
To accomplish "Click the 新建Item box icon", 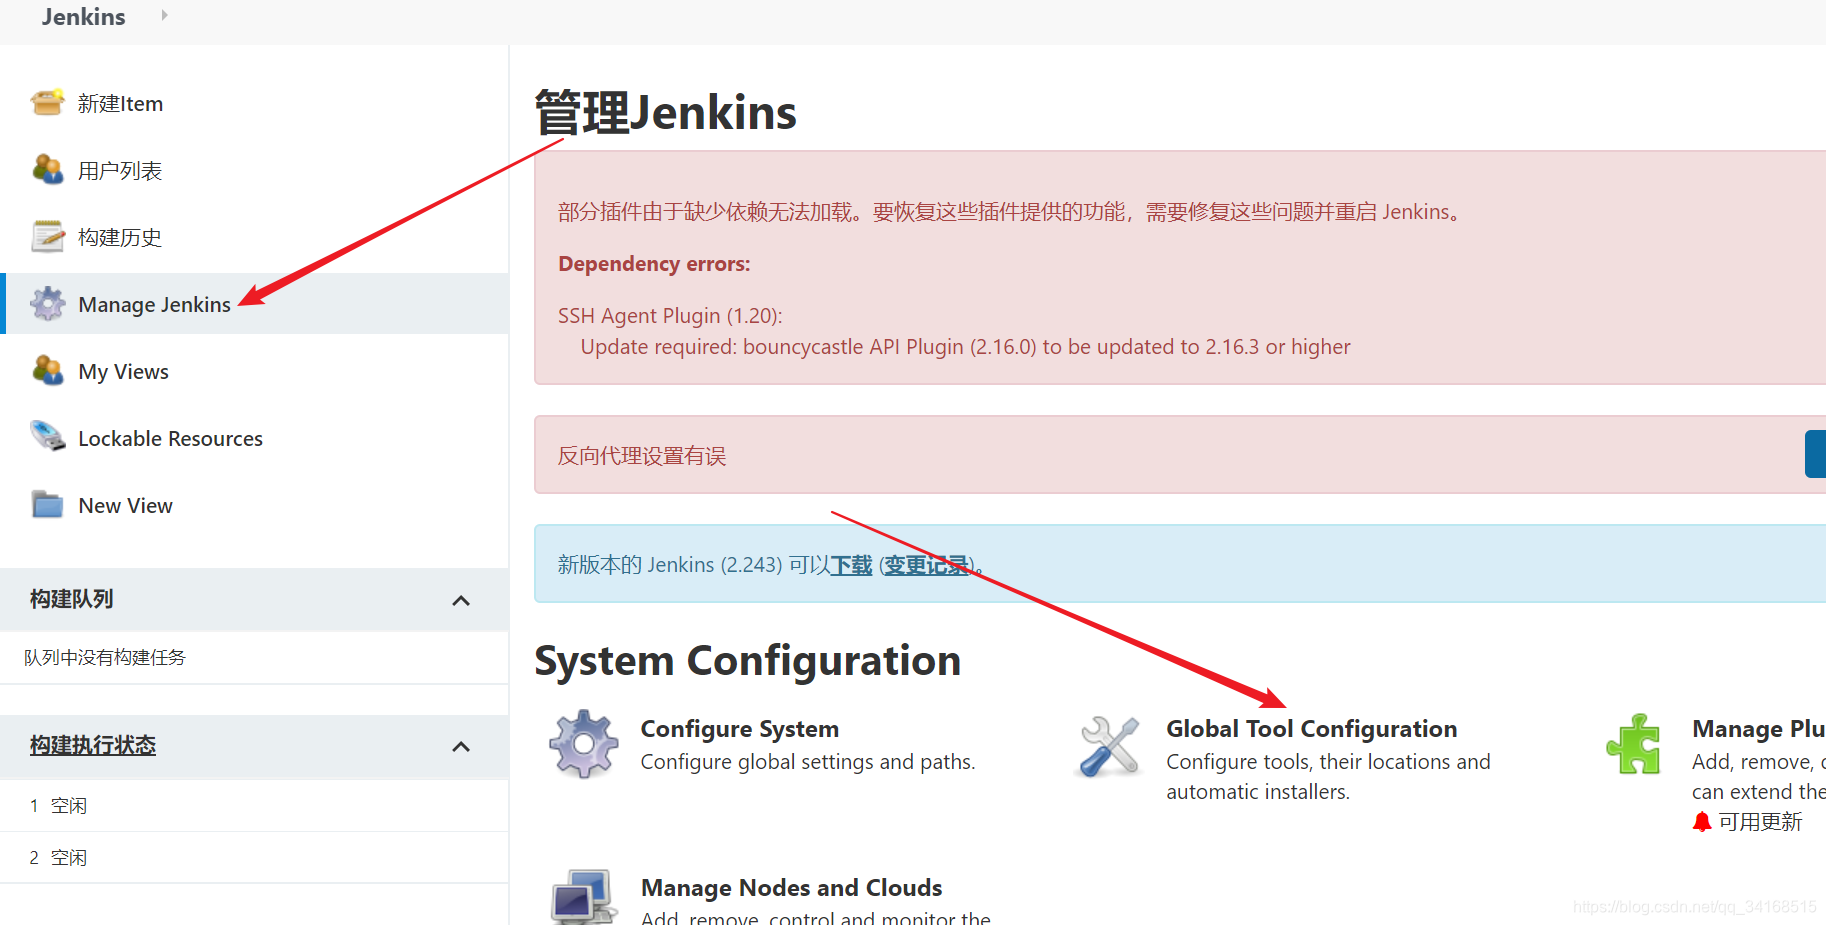I will click(47, 103).
